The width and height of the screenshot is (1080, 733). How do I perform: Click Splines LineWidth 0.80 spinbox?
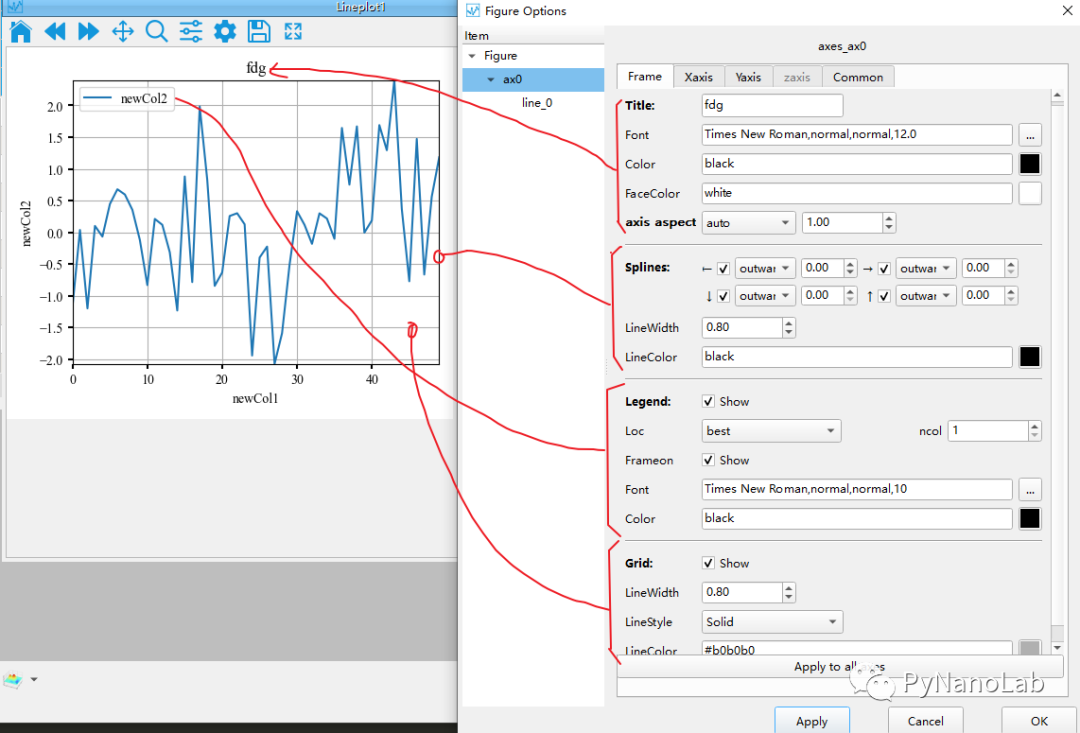pos(748,327)
